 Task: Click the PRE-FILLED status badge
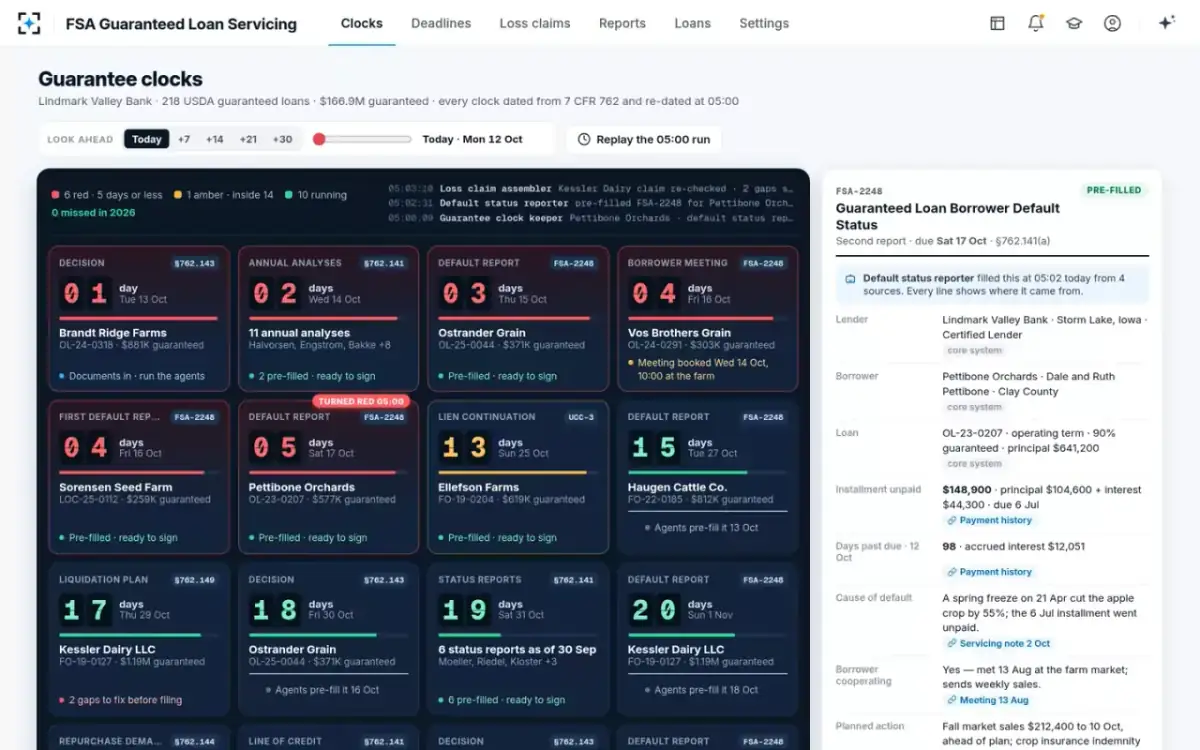pyautogui.click(x=1115, y=190)
